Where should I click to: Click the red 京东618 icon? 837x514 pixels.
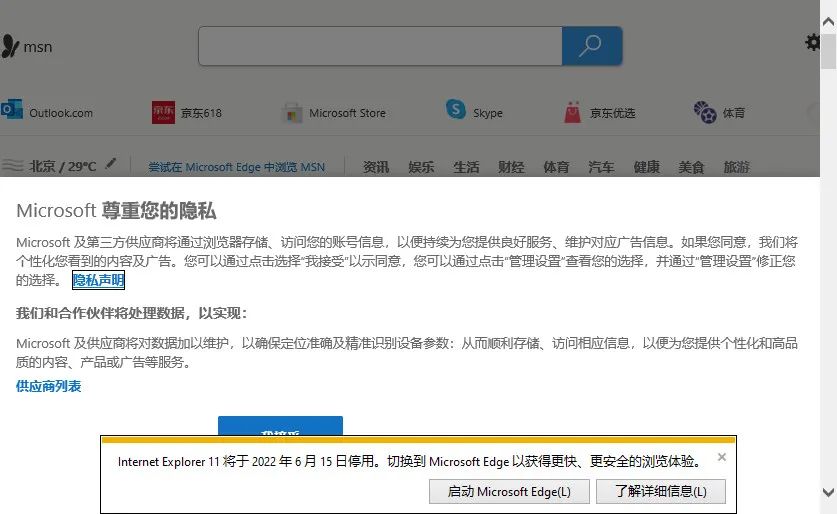163,112
